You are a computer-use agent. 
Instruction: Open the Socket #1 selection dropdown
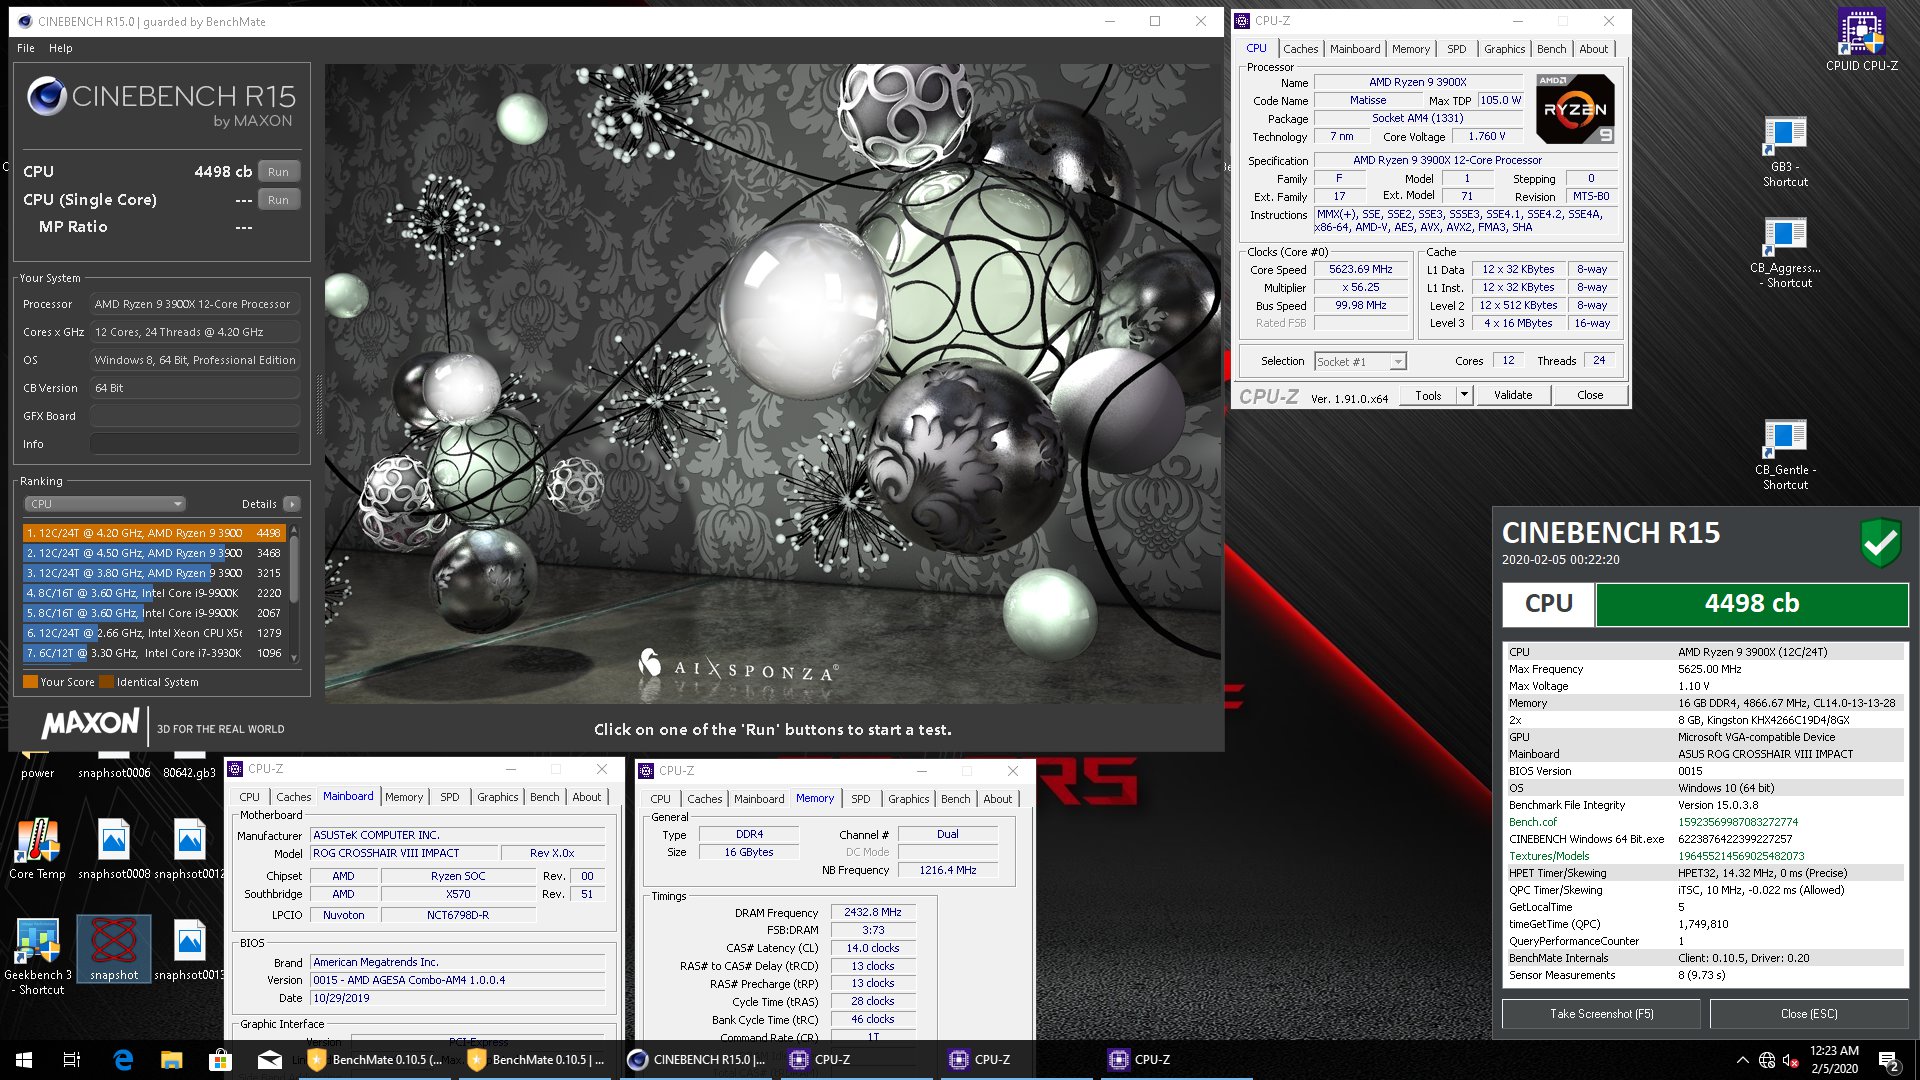pyautogui.click(x=1360, y=361)
